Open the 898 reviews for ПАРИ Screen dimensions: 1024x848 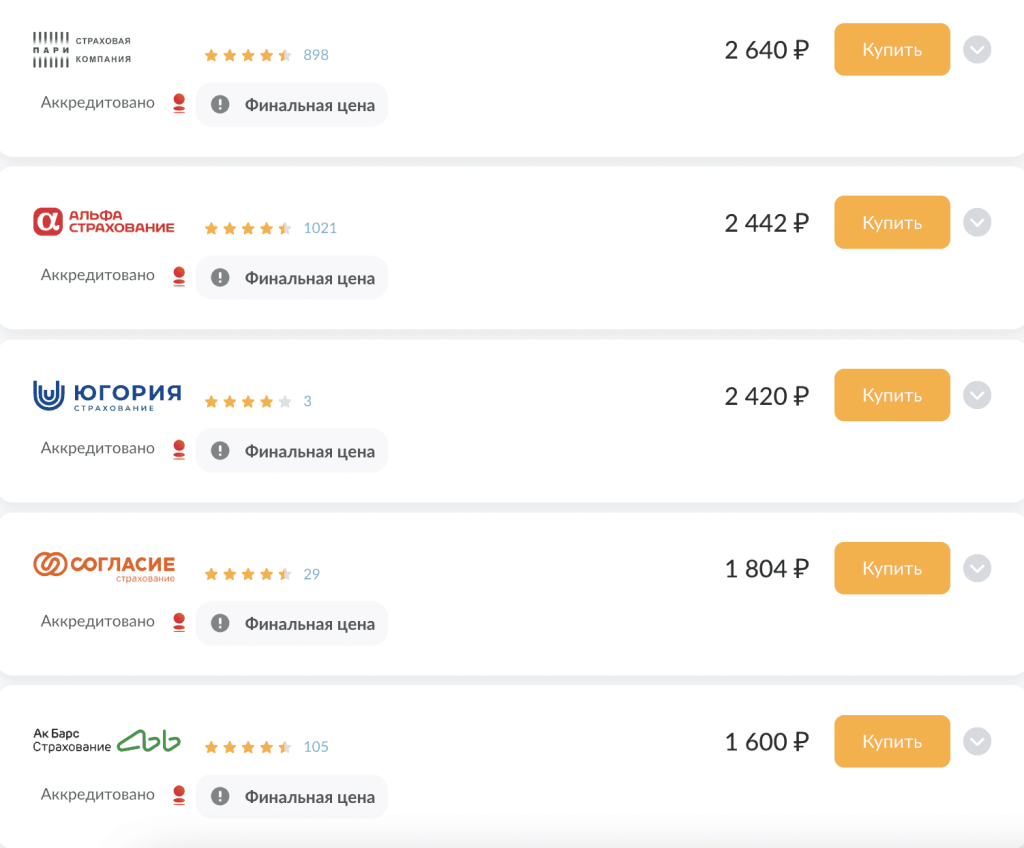(x=315, y=55)
